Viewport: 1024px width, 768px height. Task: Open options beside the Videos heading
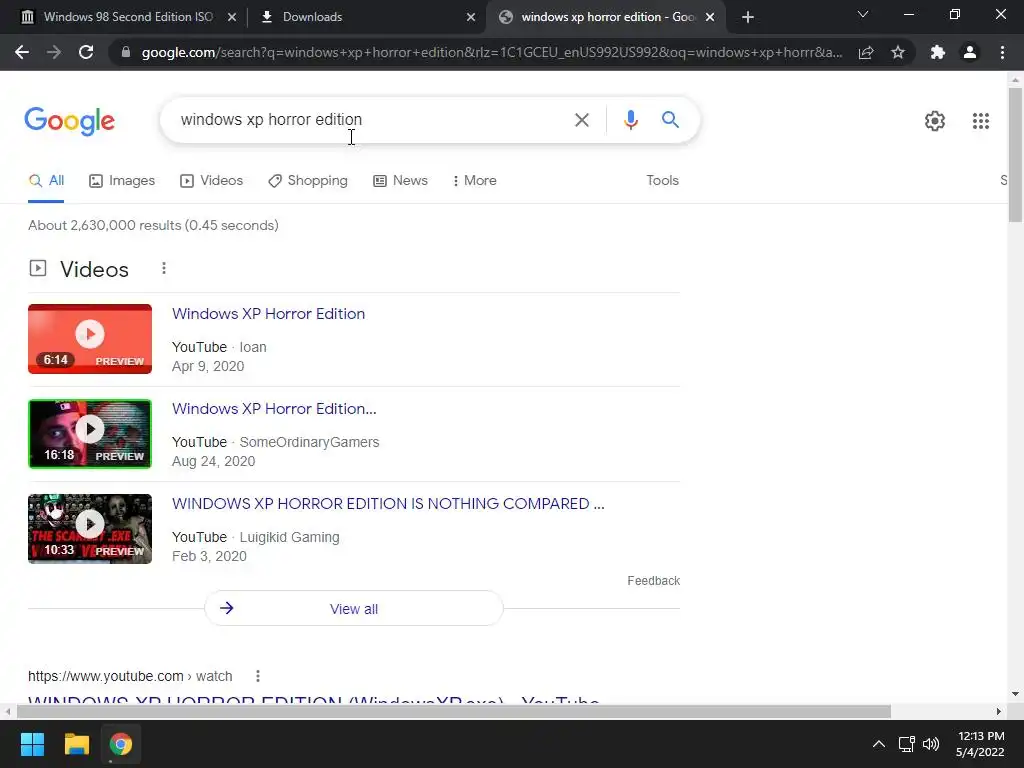(x=164, y=268)
